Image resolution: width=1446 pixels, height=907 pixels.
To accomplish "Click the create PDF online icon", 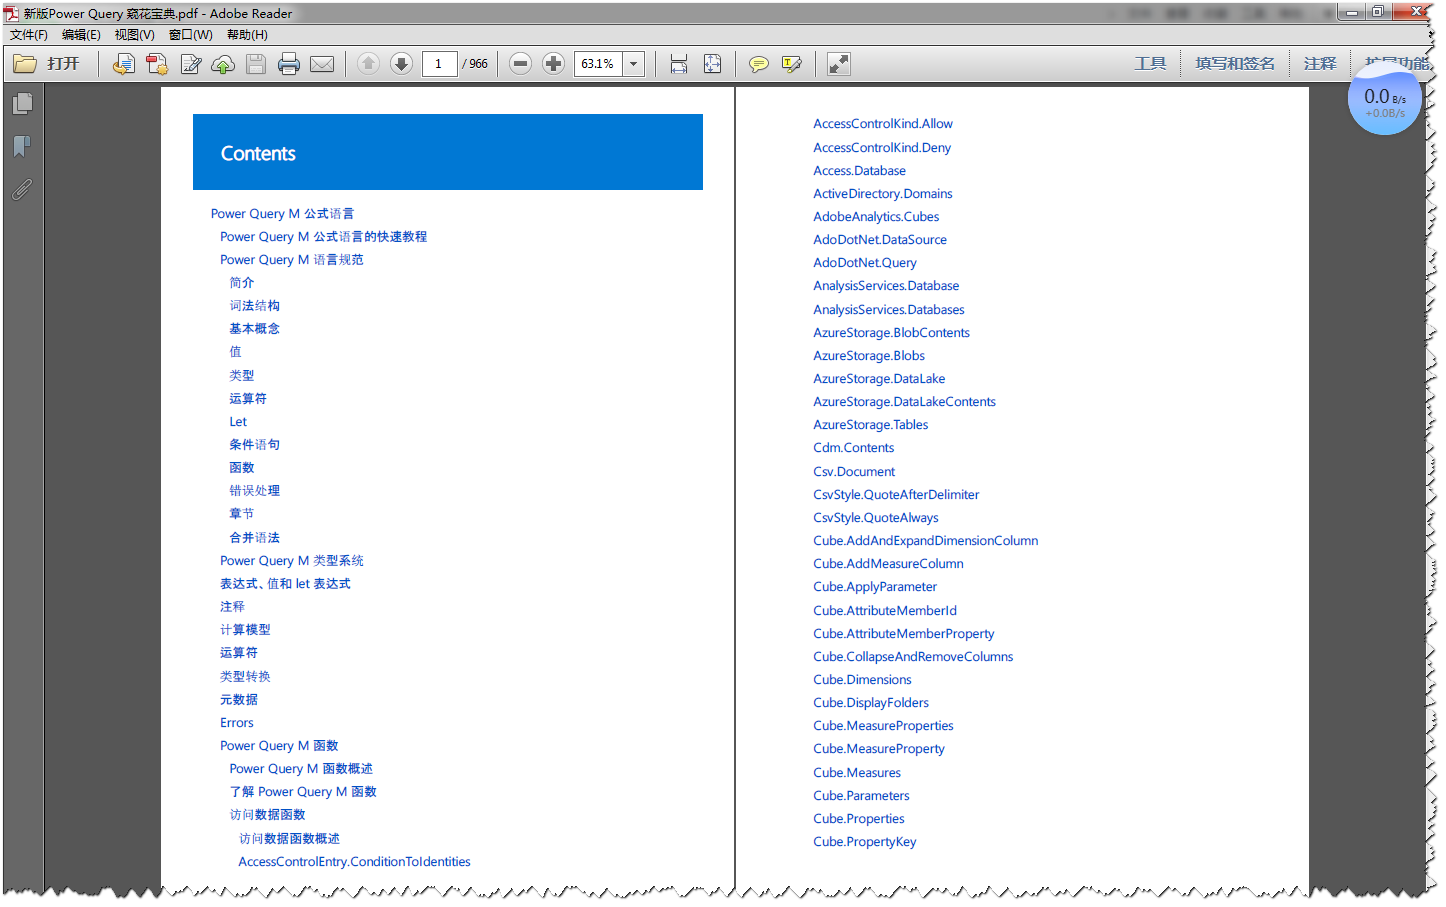I will point(124,64).
